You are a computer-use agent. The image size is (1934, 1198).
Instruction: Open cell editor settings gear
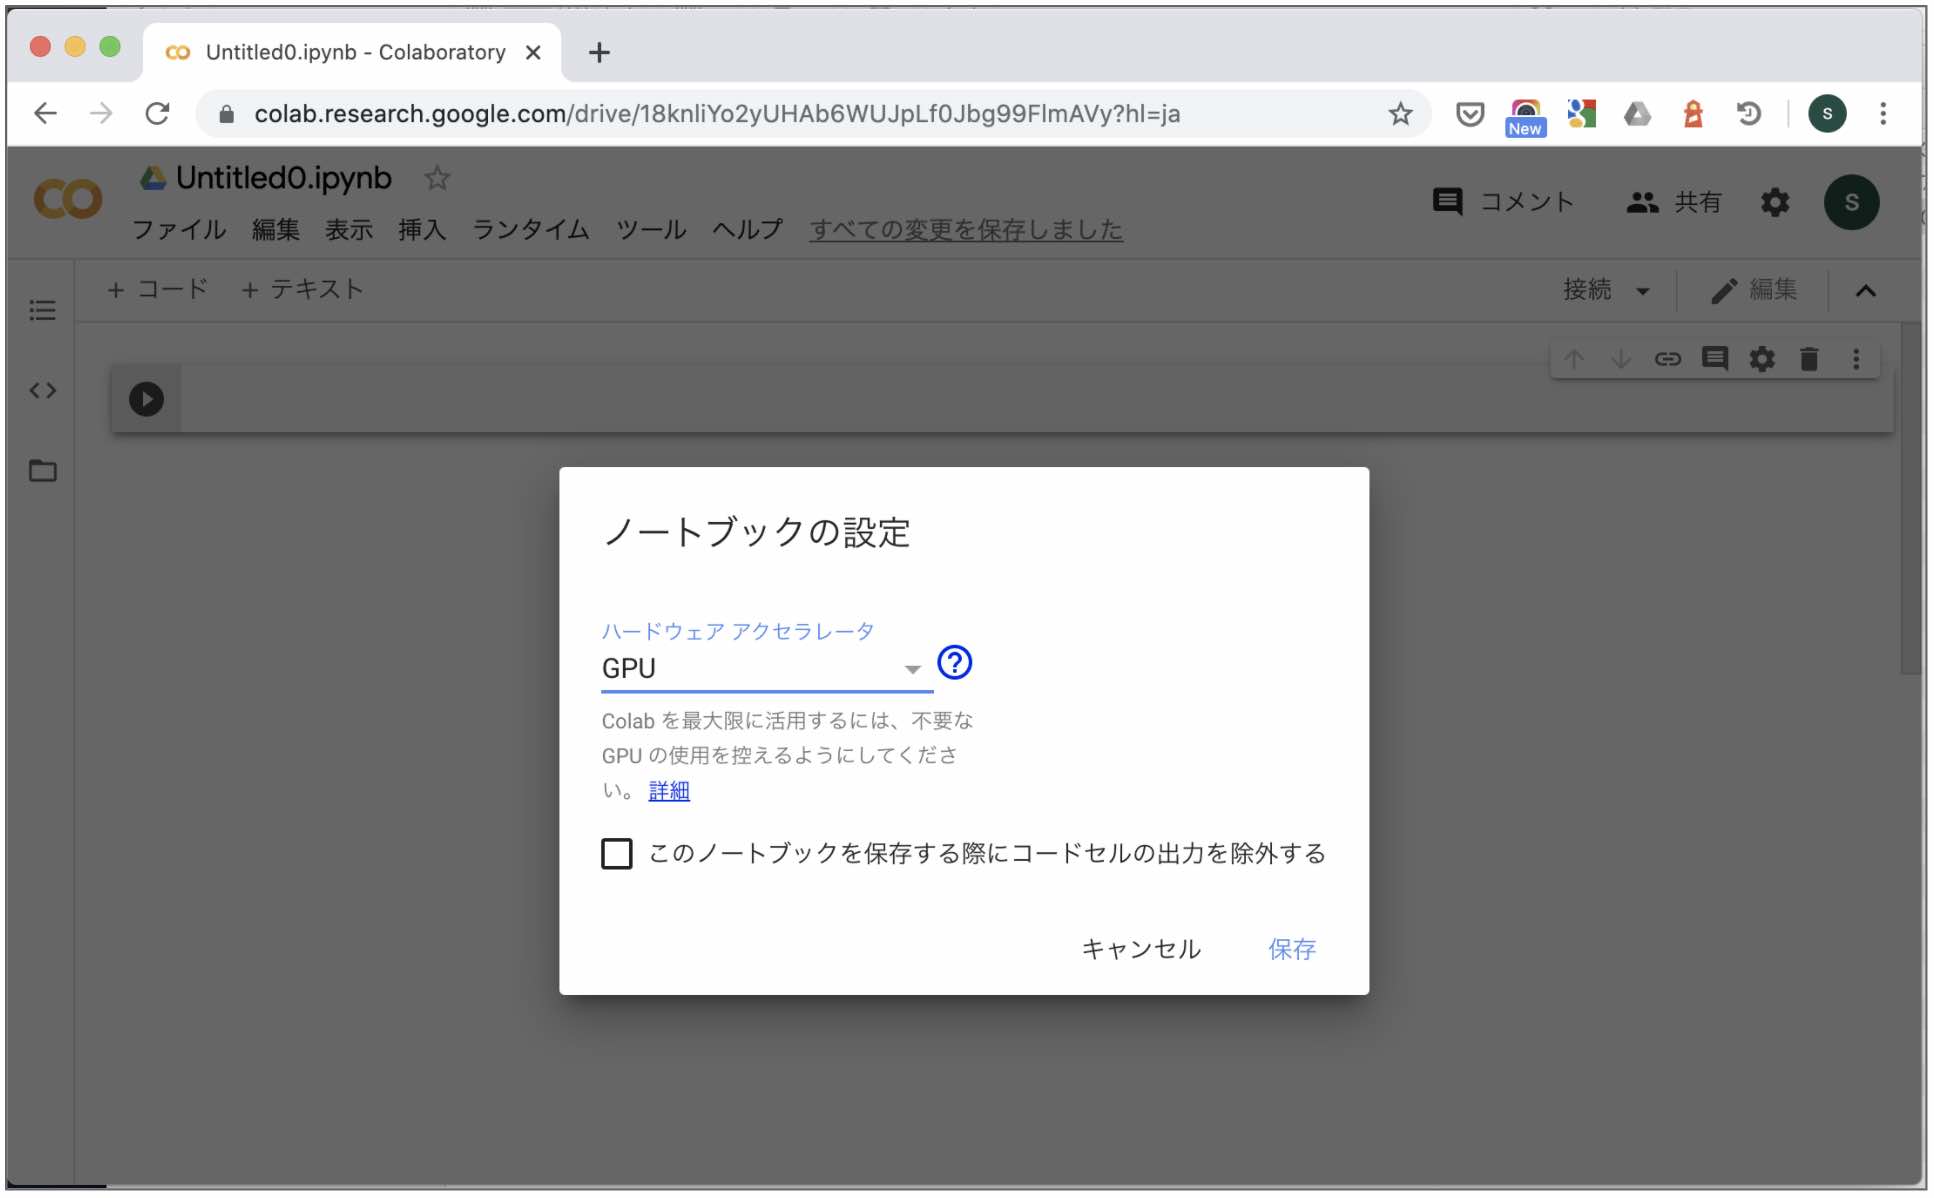1762,359
